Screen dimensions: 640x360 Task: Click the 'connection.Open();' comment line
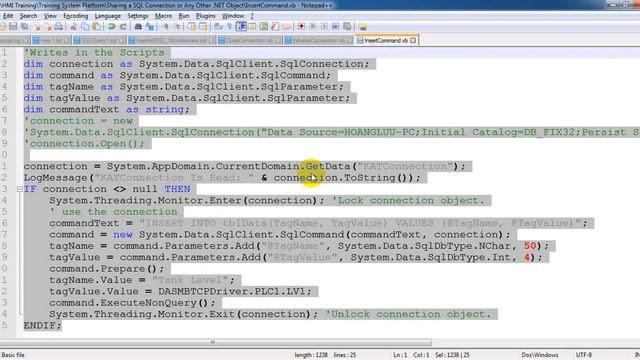coord(84,144)
